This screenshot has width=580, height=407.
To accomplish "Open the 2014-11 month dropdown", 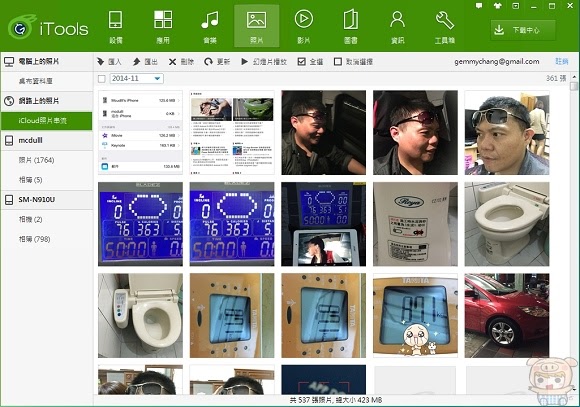I will tap(136, 78).
